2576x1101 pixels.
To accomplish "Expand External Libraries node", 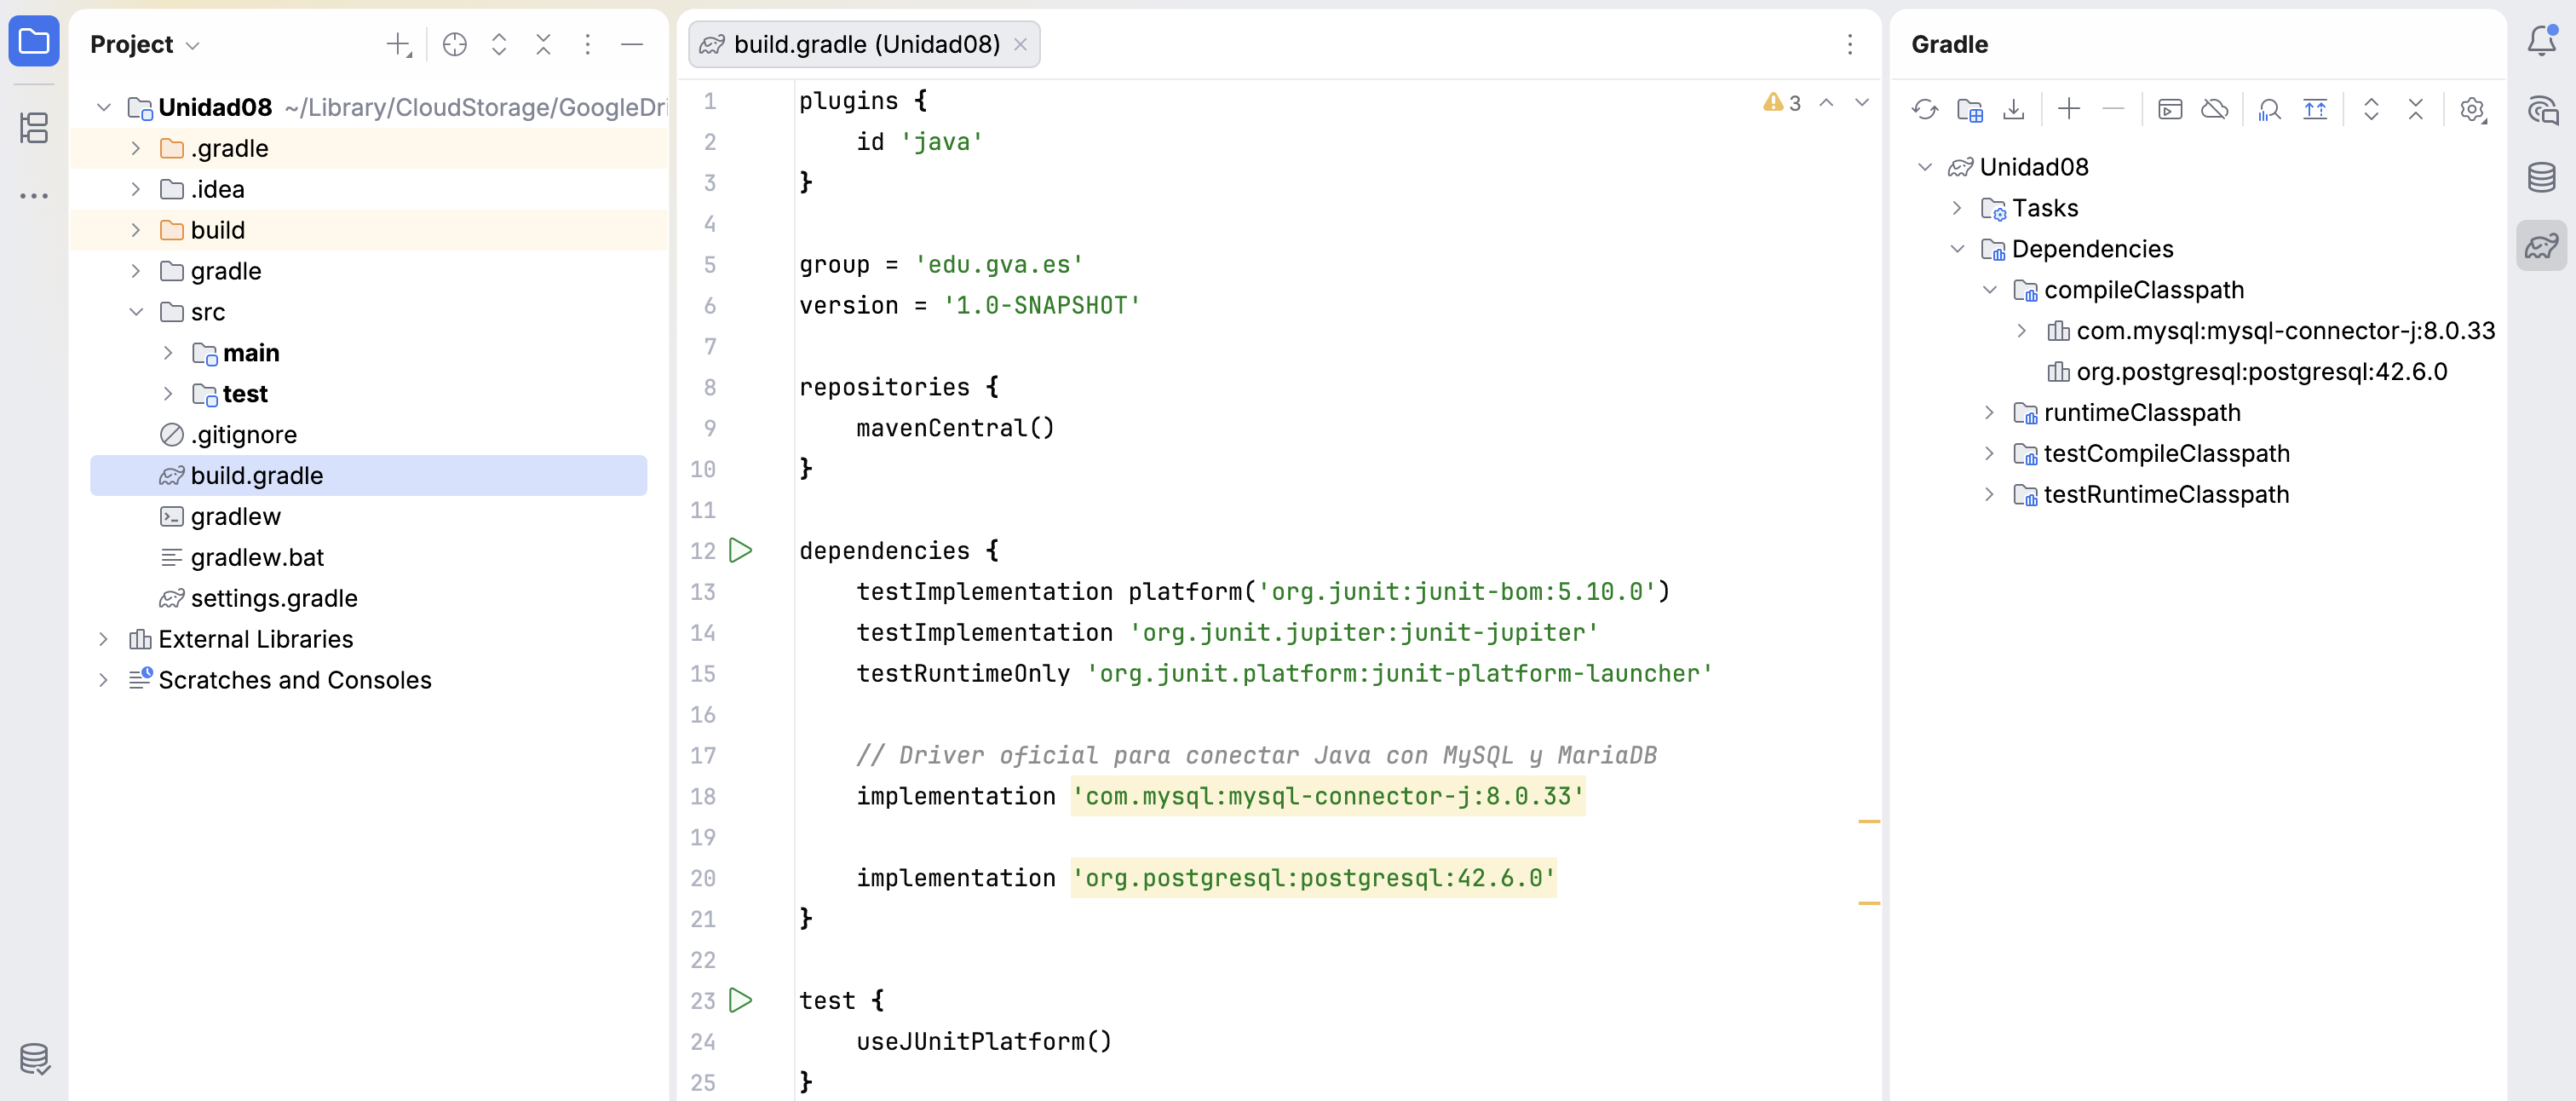I will [103, 639].
